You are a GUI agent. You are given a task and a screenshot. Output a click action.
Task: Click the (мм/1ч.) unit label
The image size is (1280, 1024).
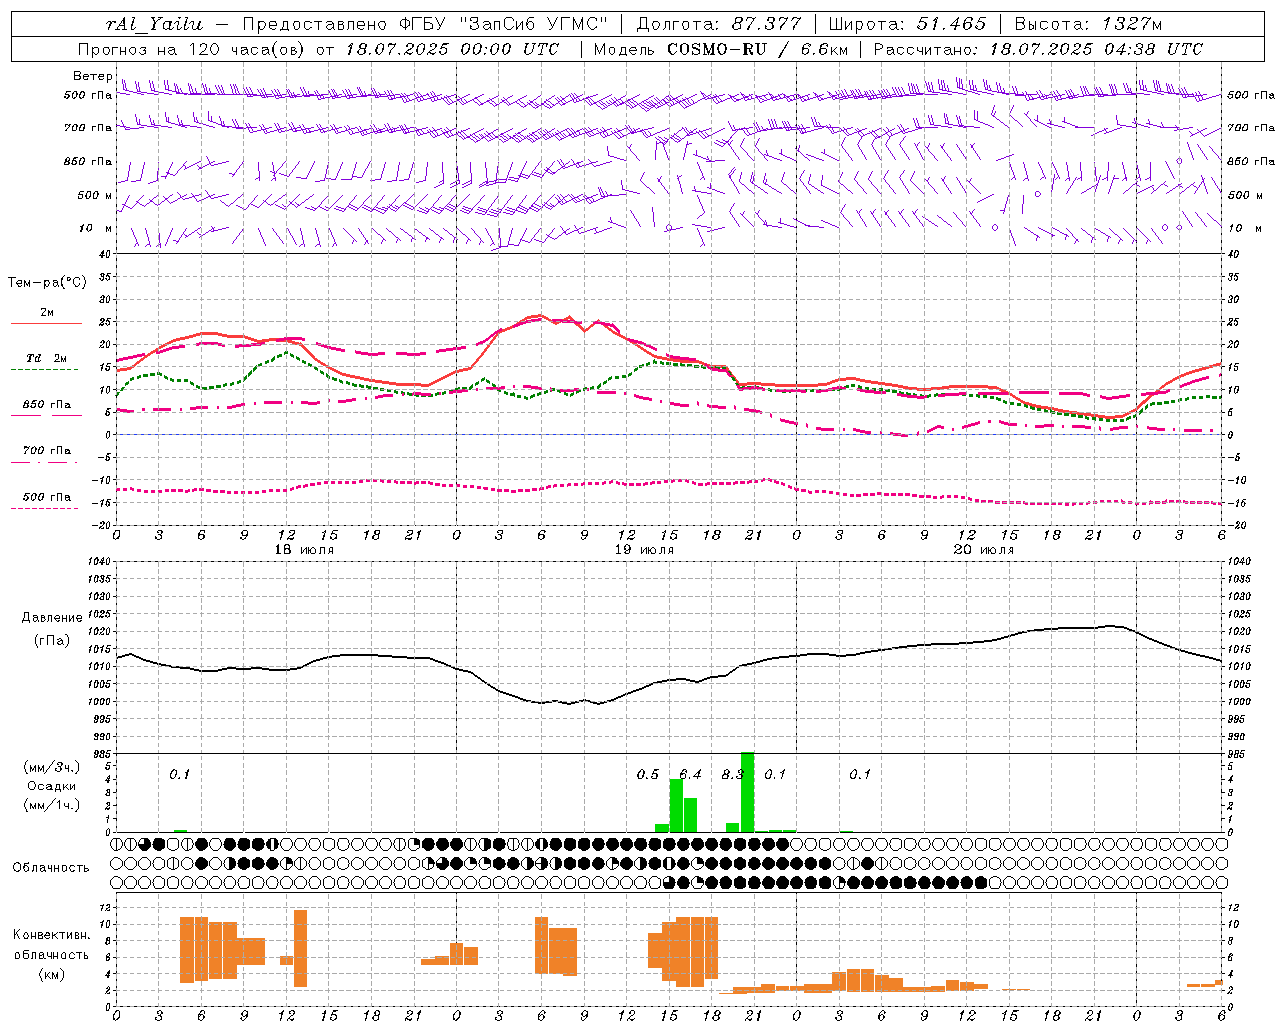coord(52,805)
